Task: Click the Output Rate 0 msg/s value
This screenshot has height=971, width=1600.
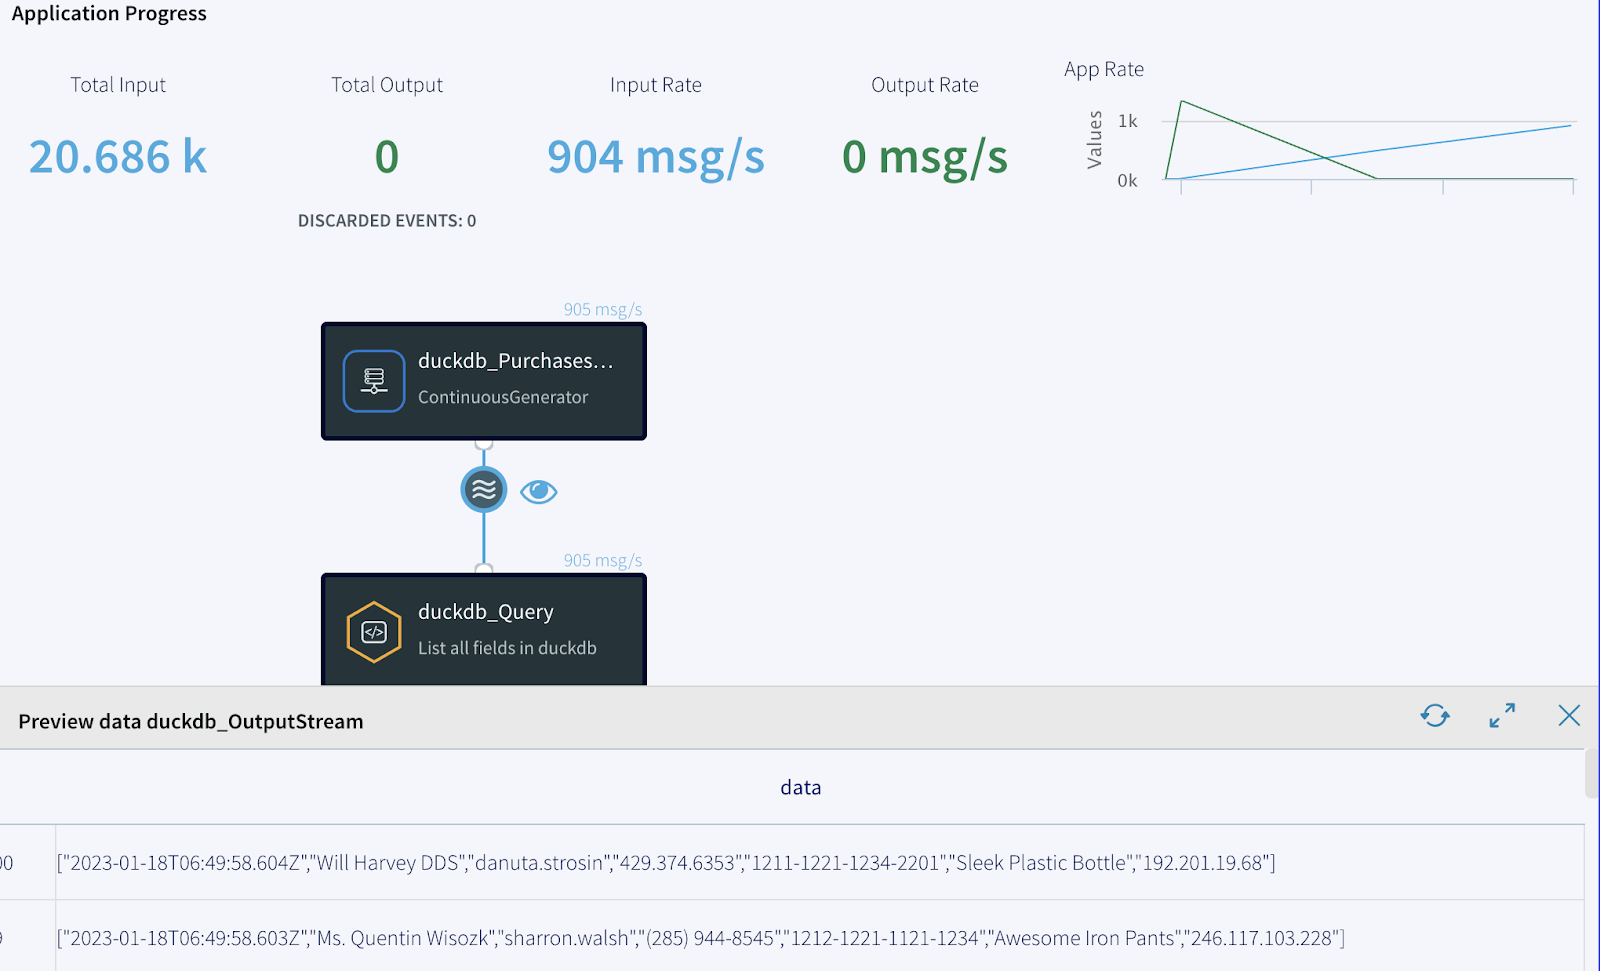Action: 924,157
